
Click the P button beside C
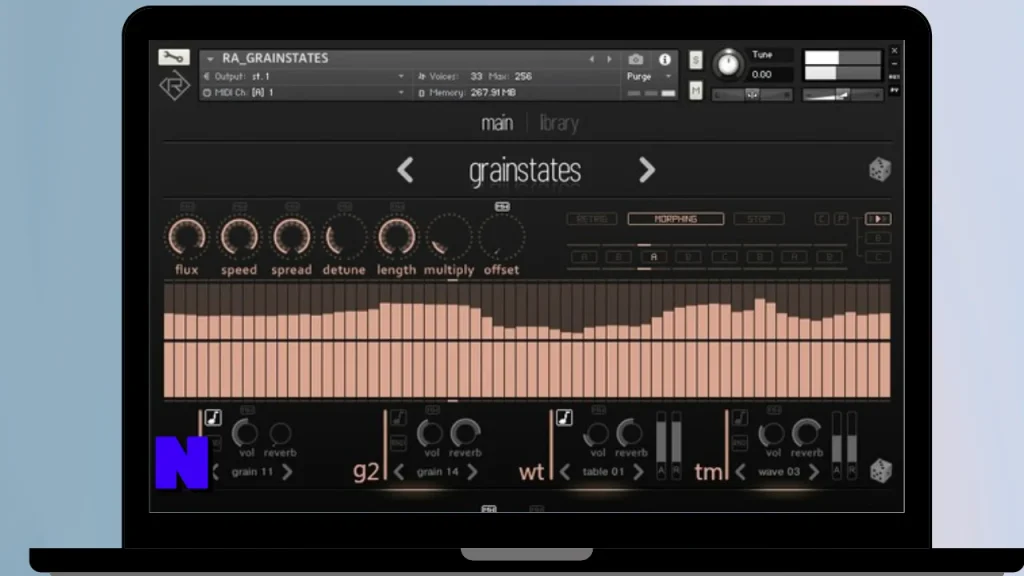(841, 219)
